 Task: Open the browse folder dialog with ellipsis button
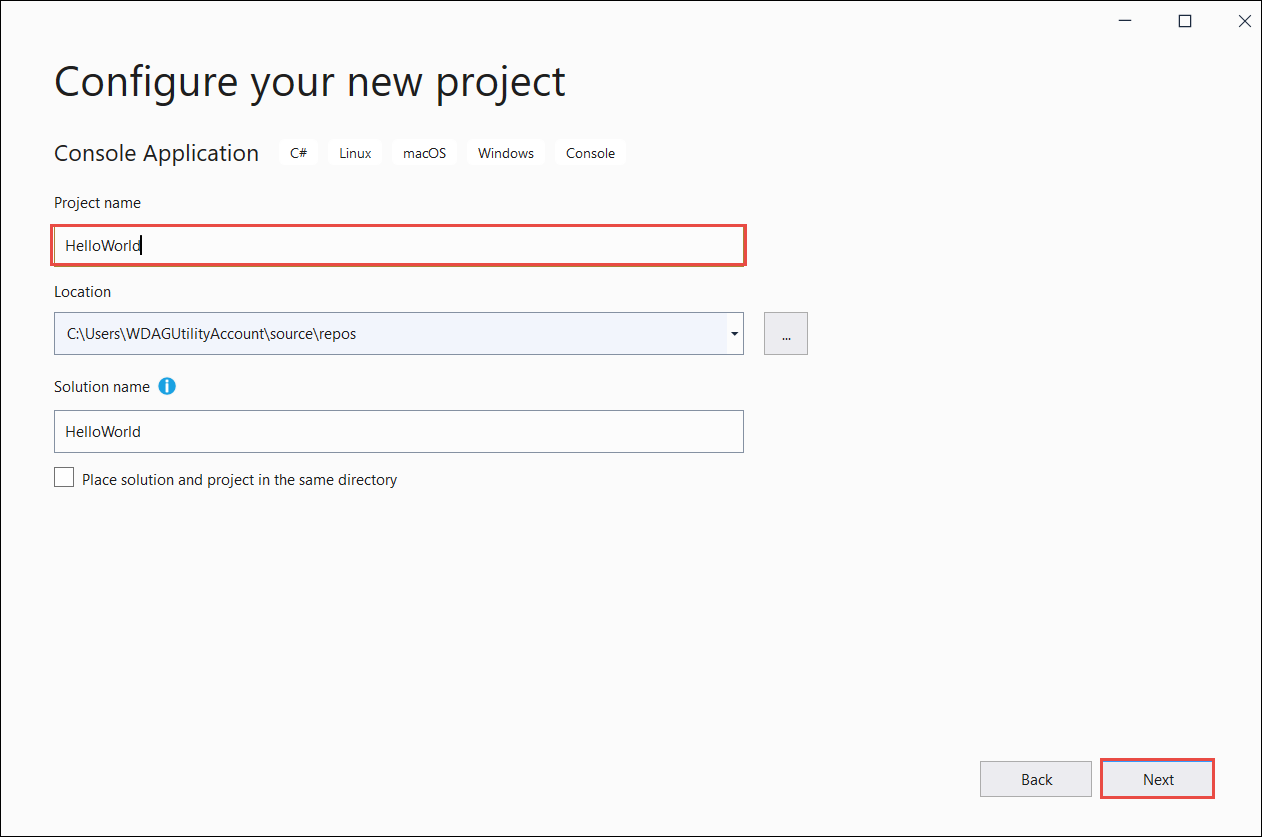(x=785, y=333)
